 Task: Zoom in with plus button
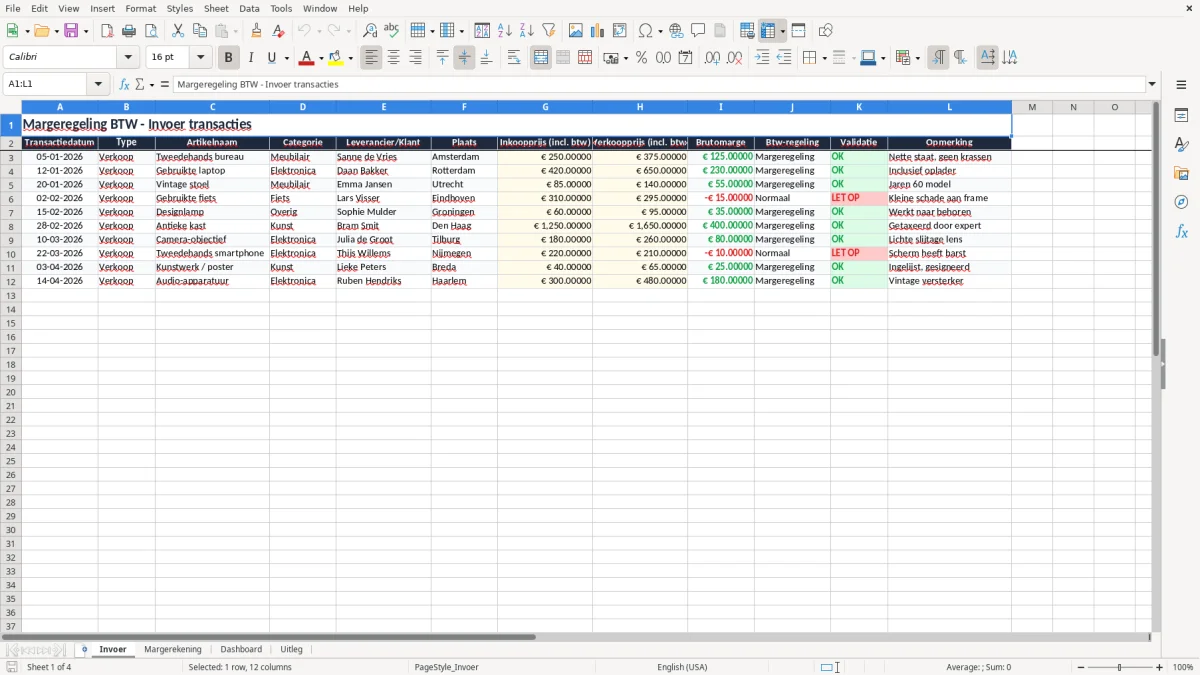1160,667
